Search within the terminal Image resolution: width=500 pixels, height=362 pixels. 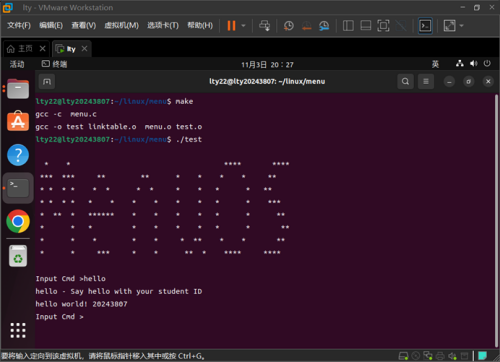405,82
